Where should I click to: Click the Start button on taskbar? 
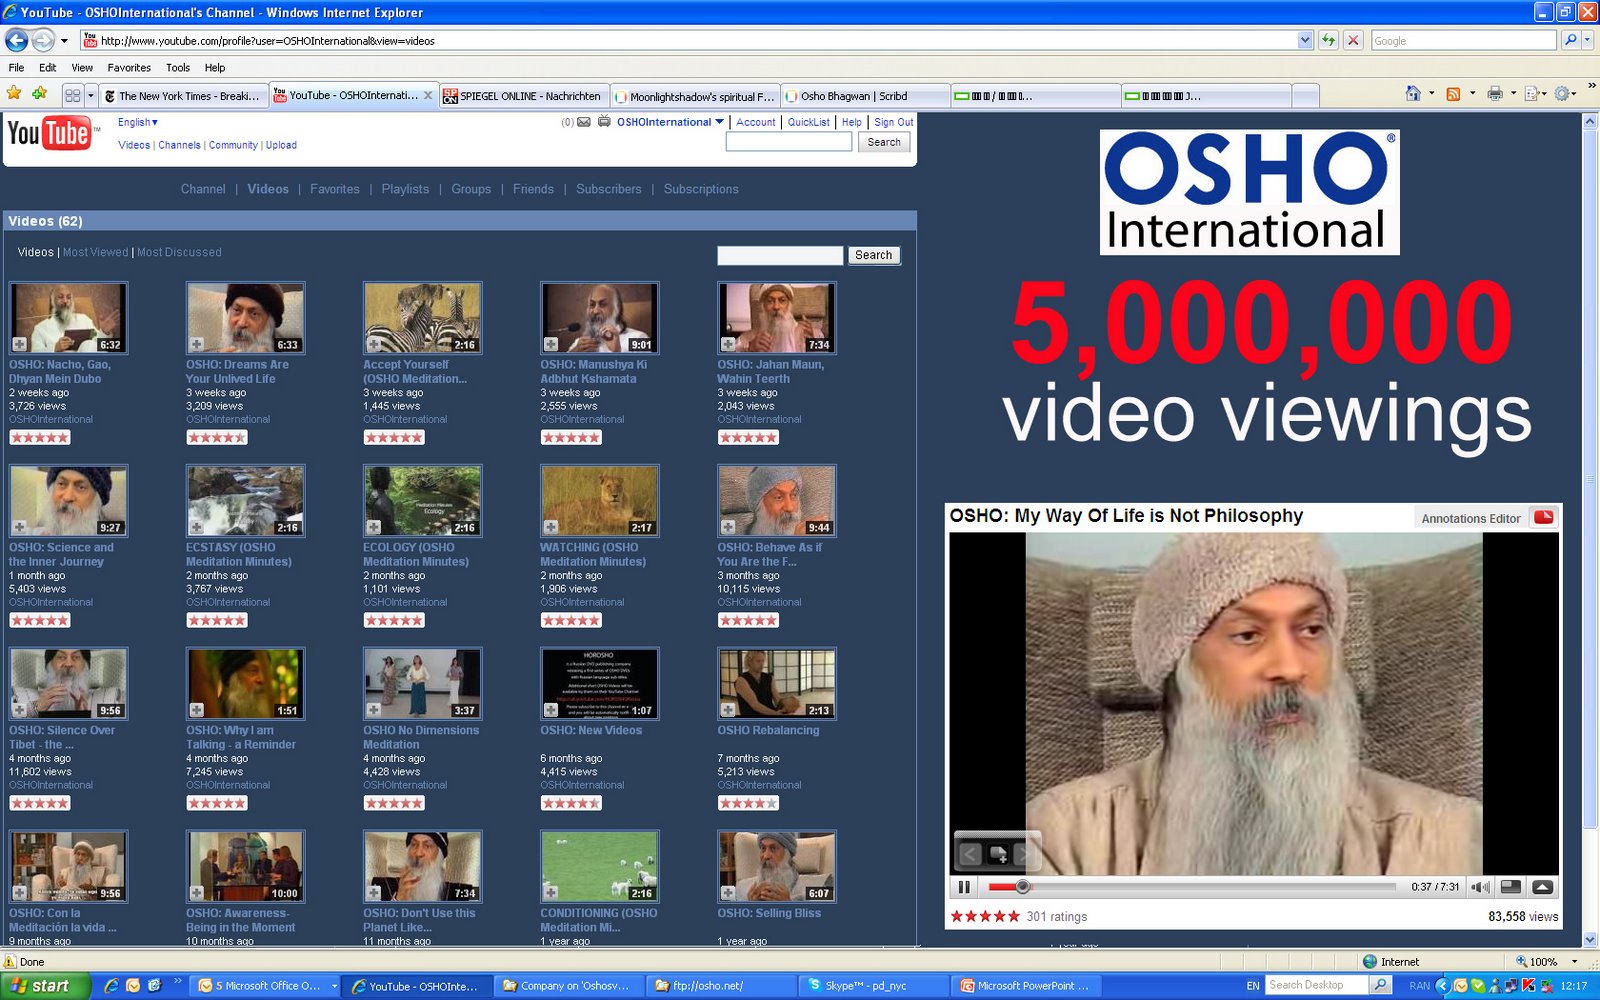click(46, 986)
